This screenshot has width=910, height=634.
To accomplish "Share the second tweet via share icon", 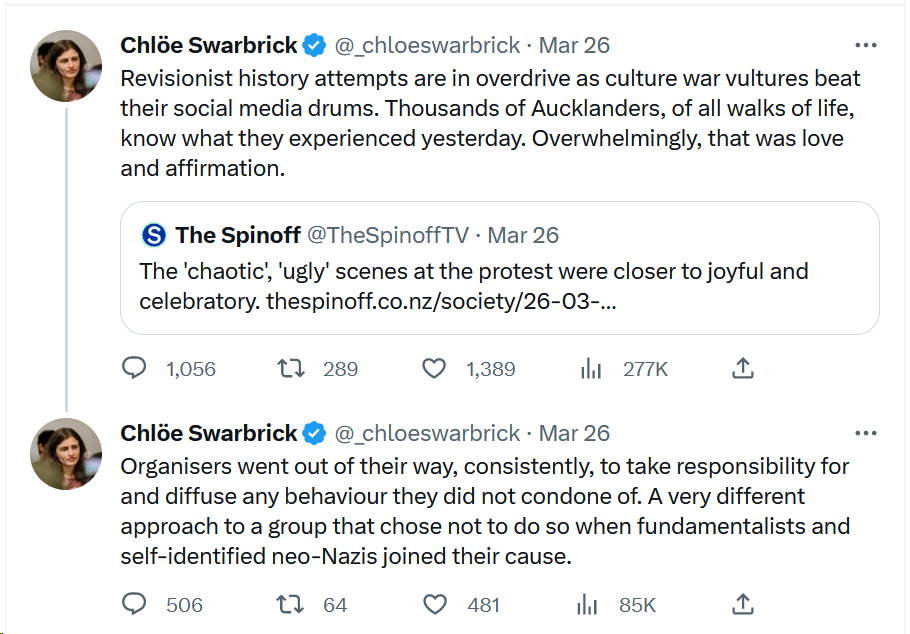I will (x=742, y=604).
